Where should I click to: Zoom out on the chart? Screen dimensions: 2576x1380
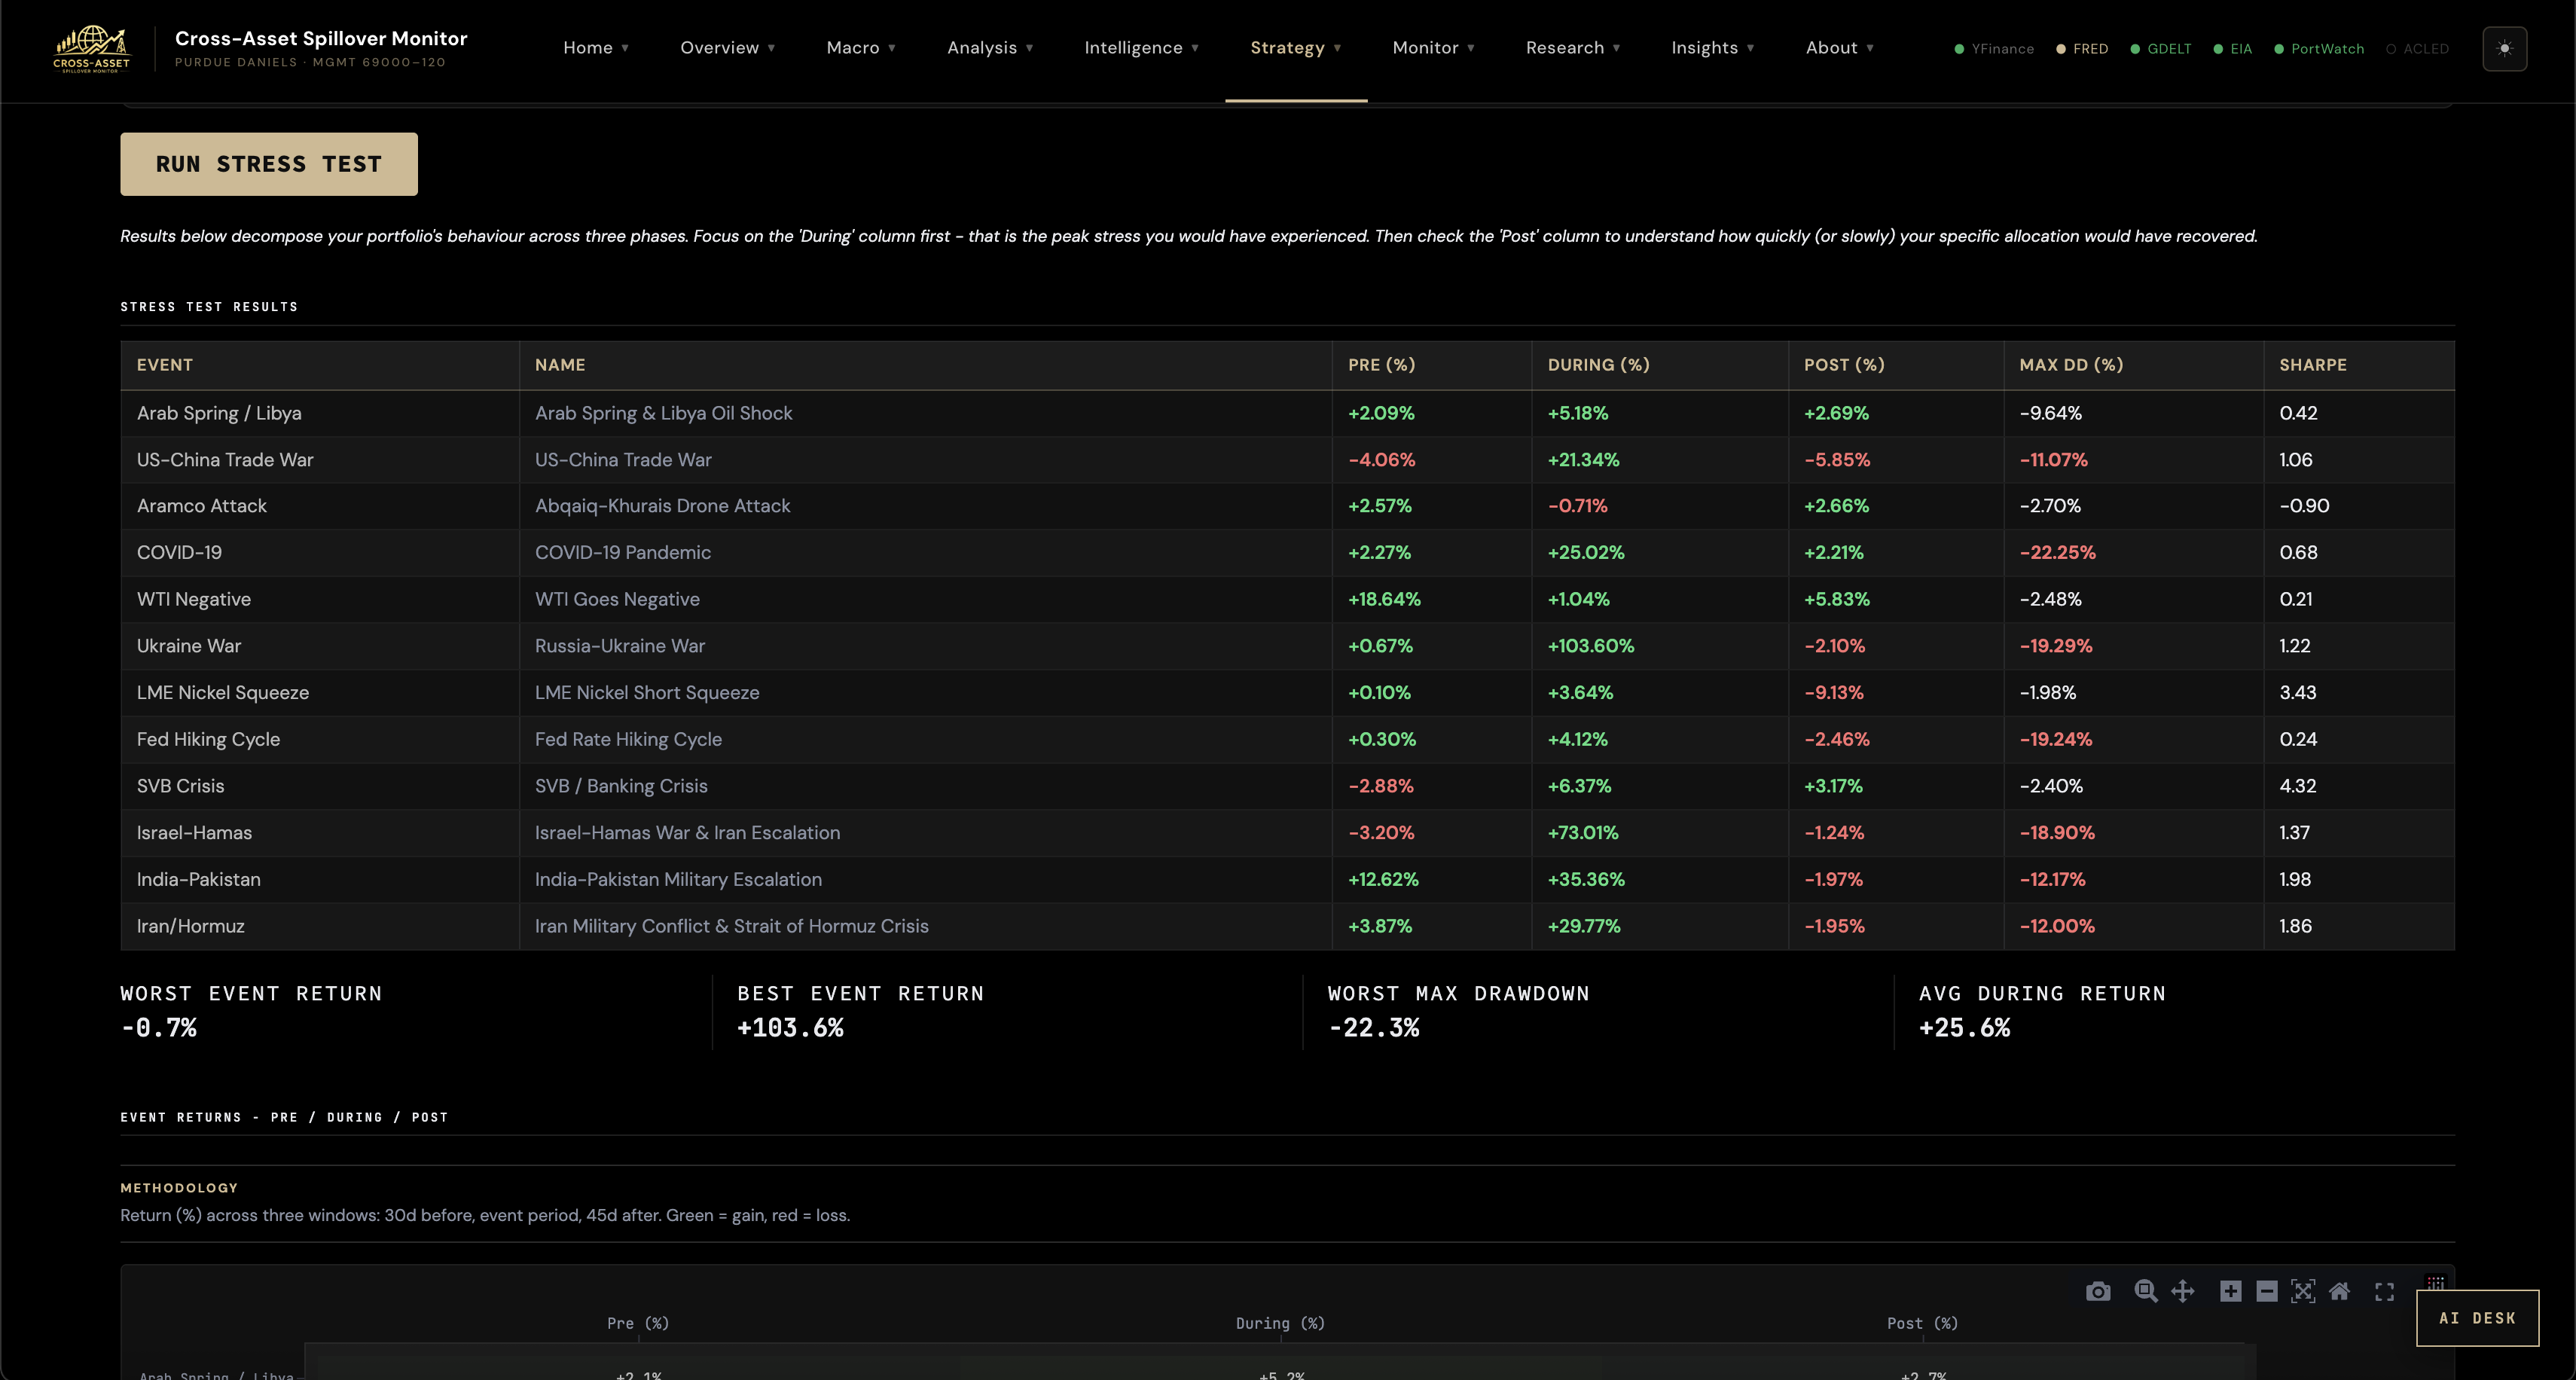pos(2267,1291)
